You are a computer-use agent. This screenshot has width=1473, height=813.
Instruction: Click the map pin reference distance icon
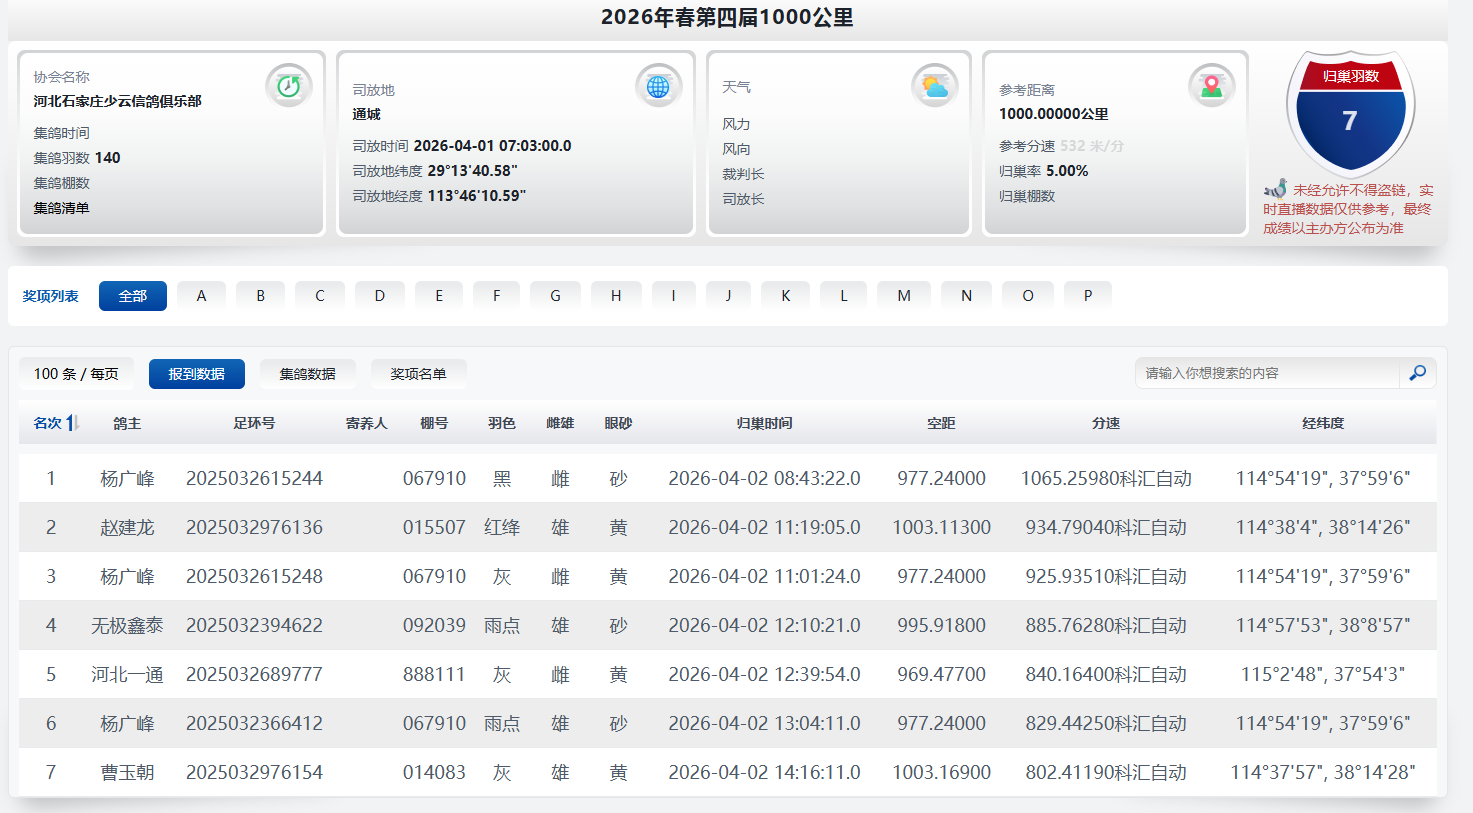pyautogui.click(x=1211, y=87)
